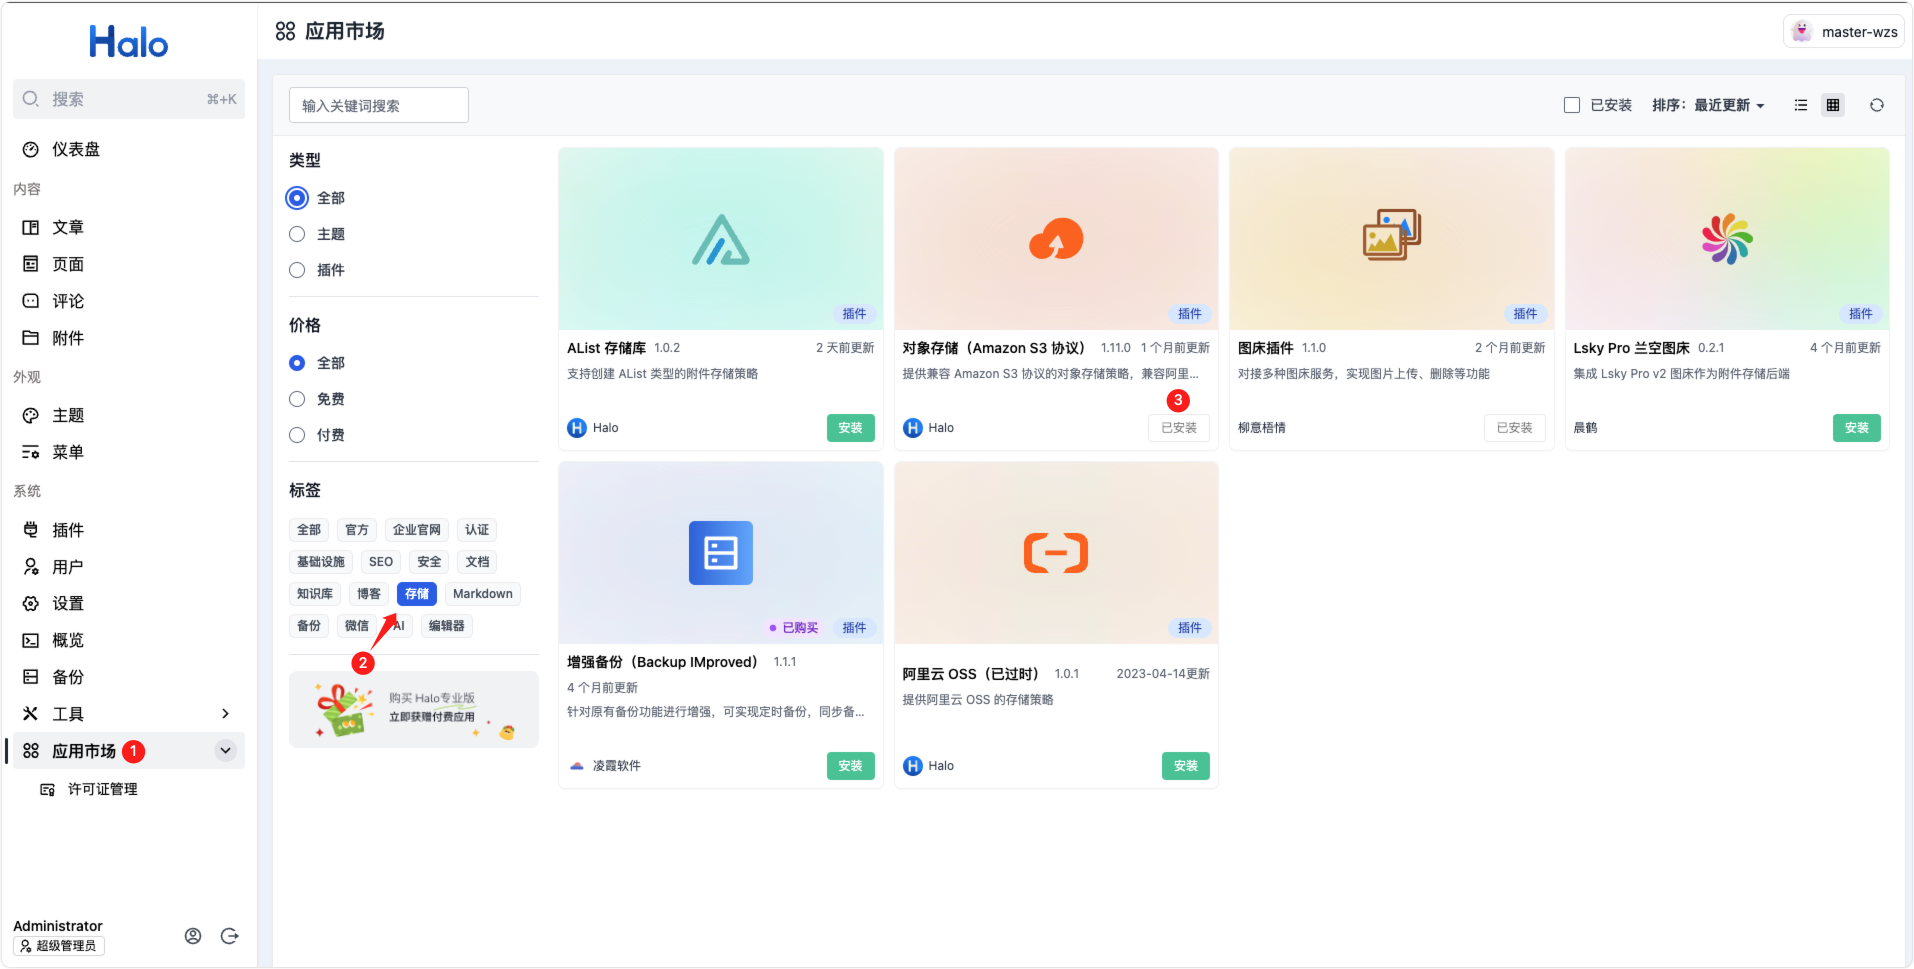The image size is (1914, 969).
Task: Open the 文档 tag filter
Action: tap(477, 562)
